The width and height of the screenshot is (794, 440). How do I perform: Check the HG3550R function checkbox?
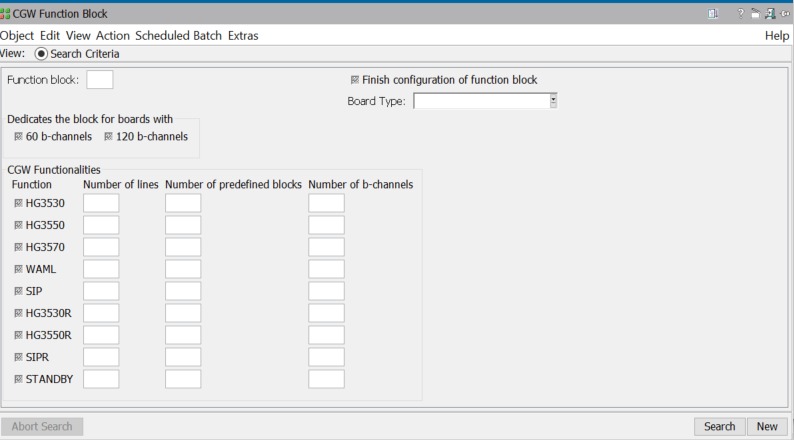pyautogui.click(x=19, y=335)
